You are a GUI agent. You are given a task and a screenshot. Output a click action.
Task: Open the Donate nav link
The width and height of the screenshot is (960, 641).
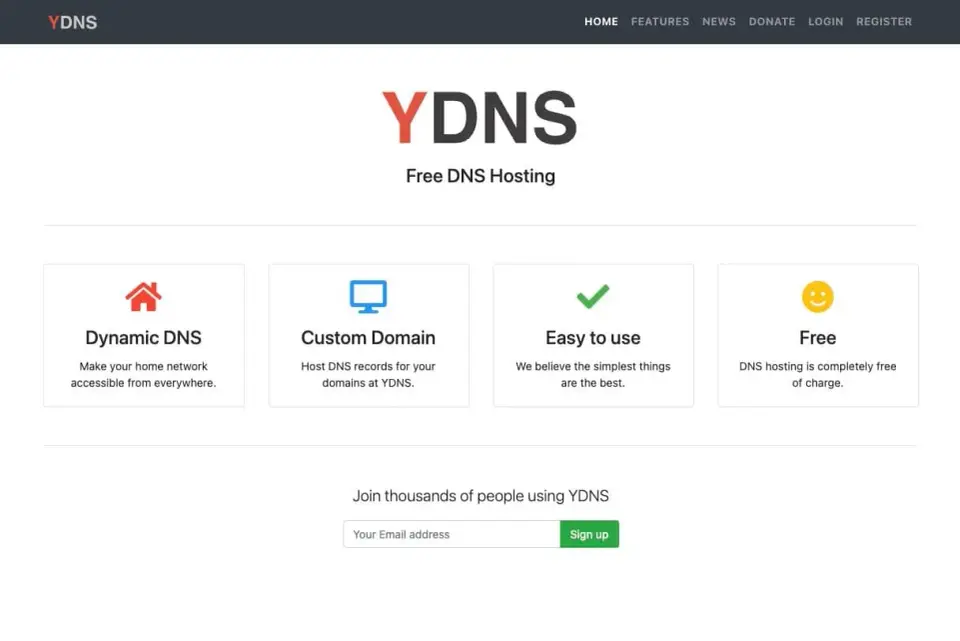pos(771,21)
